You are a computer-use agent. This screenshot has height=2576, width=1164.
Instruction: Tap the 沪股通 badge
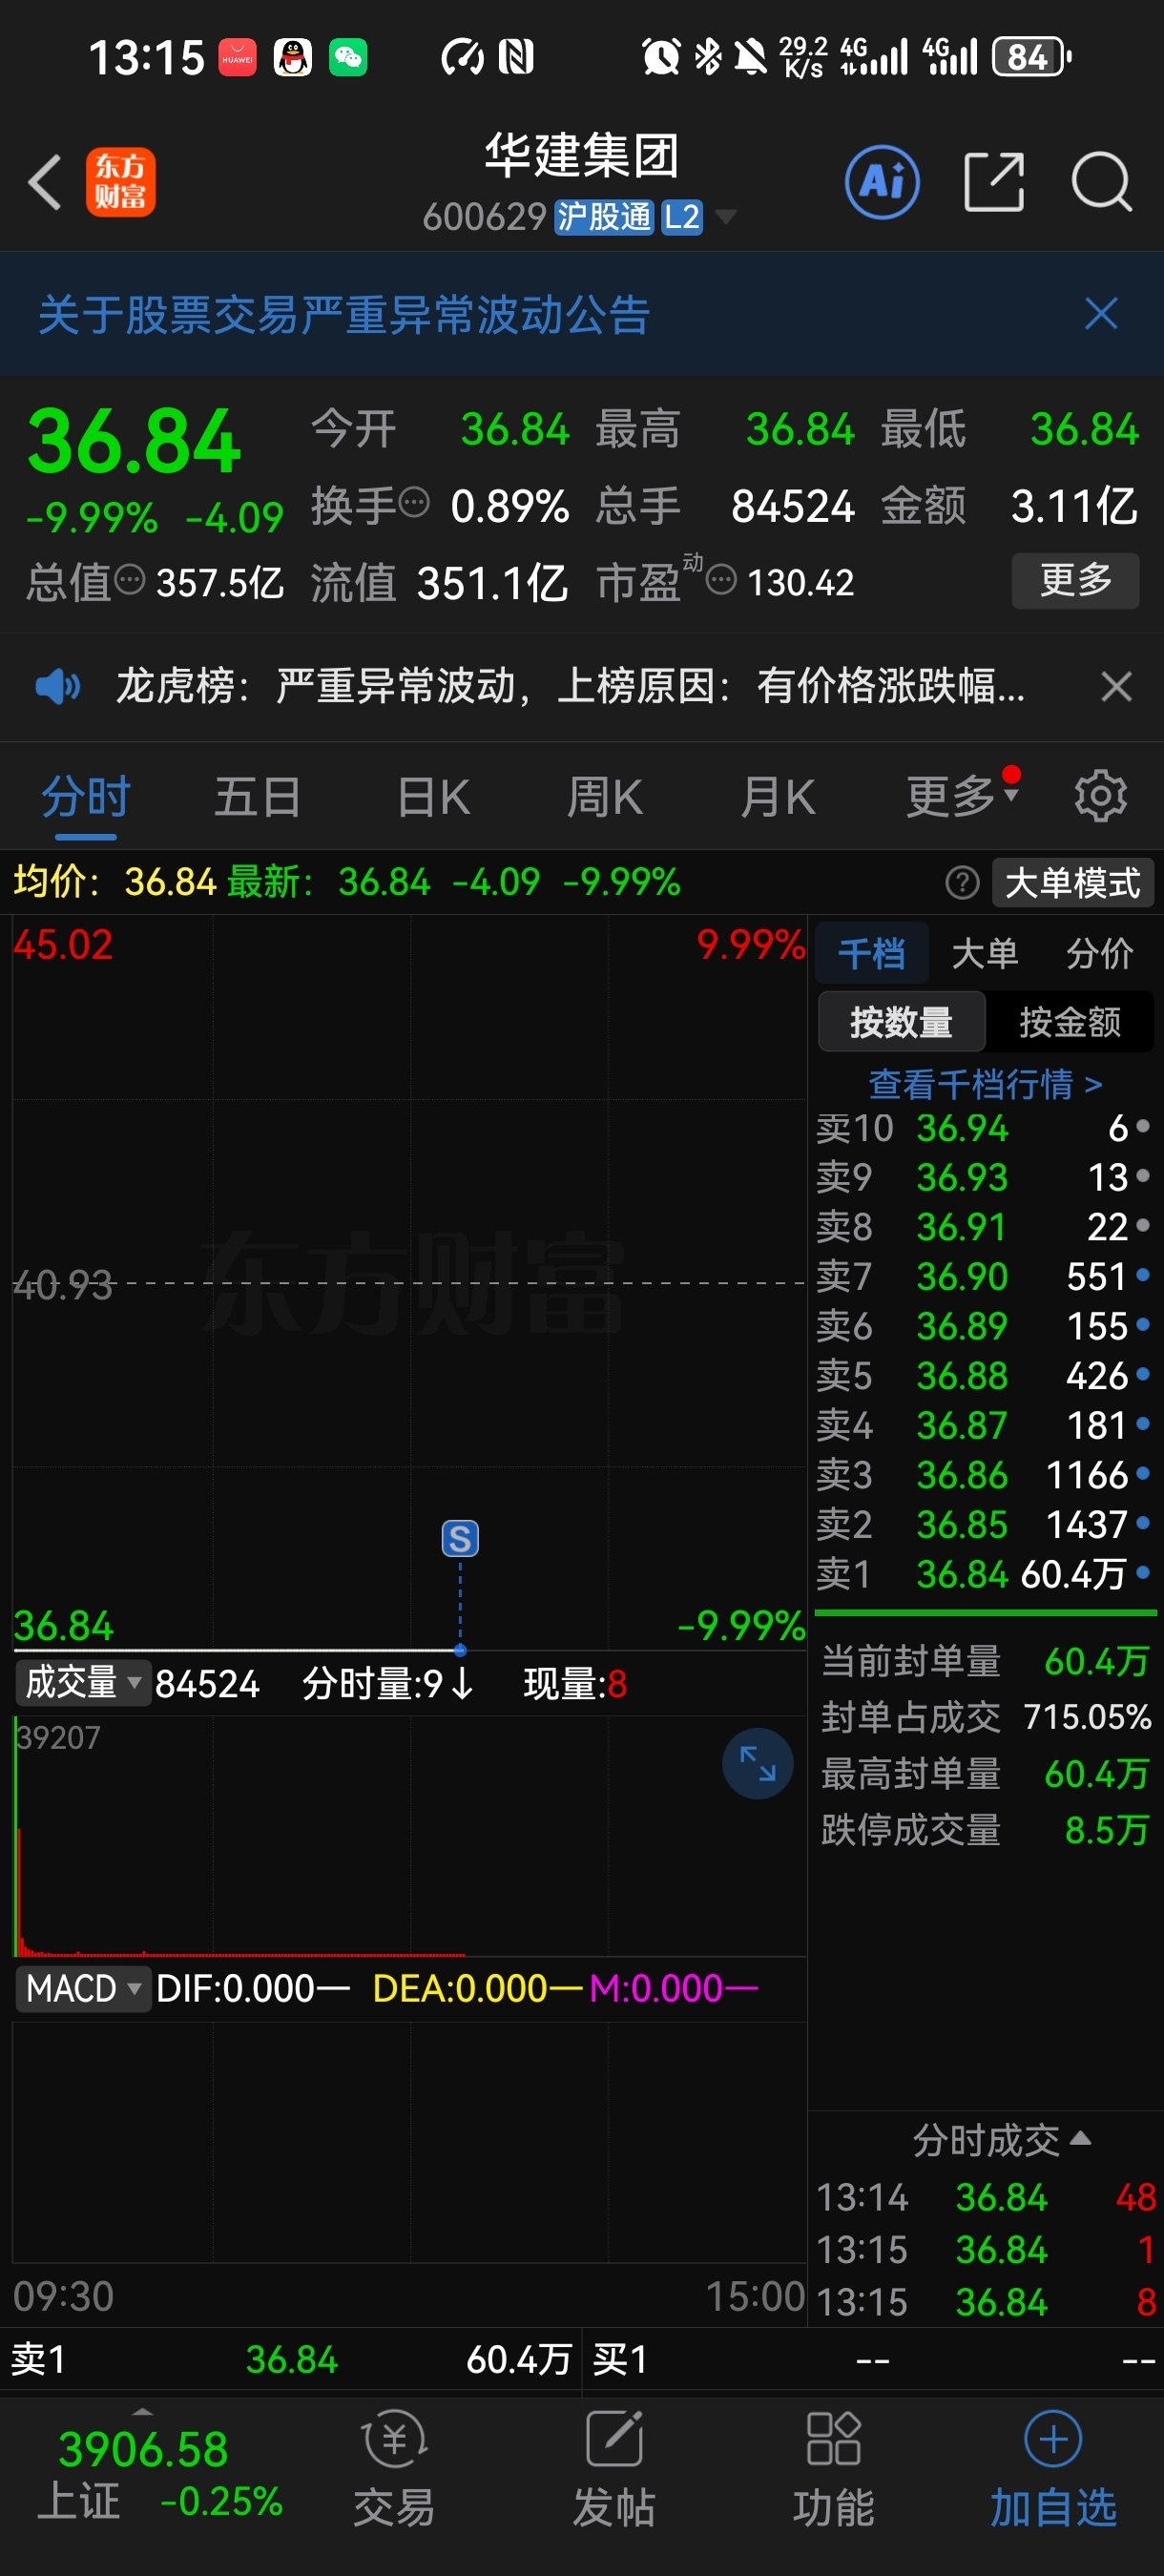604,217
